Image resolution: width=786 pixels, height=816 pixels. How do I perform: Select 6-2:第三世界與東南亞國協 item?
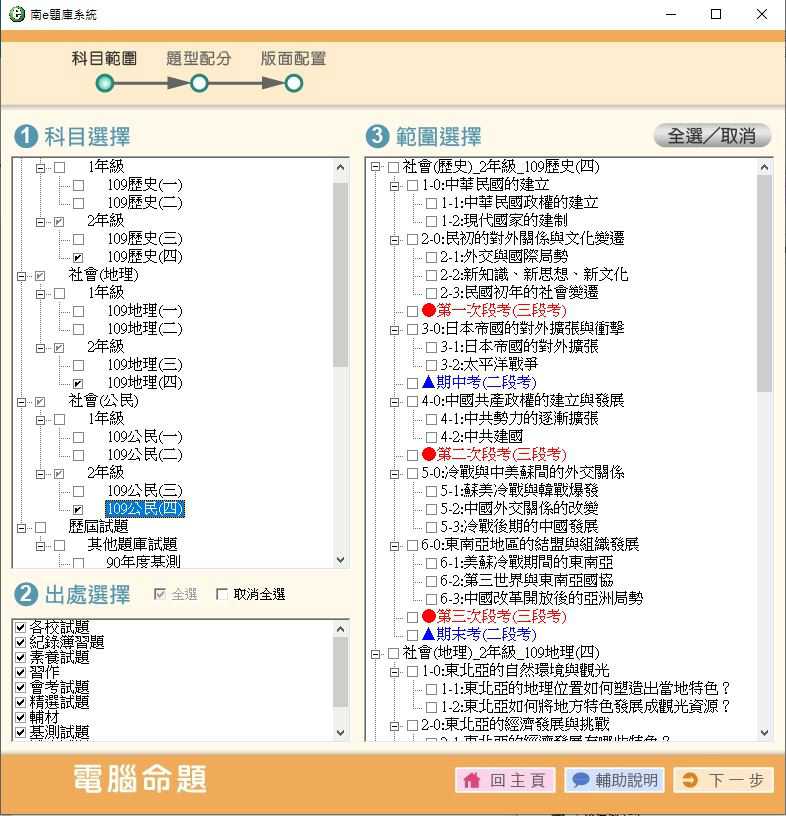(527, 580)
